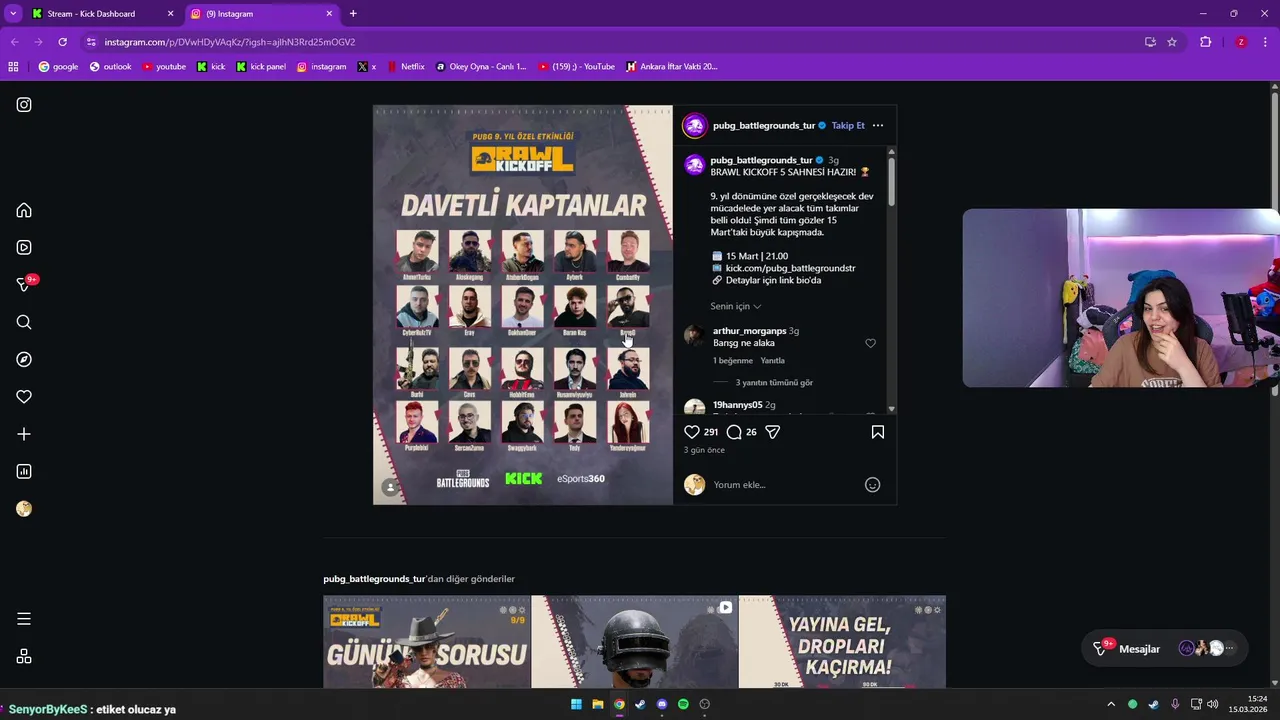Open the volume speaker tray icon

[x=1212, y=704]
